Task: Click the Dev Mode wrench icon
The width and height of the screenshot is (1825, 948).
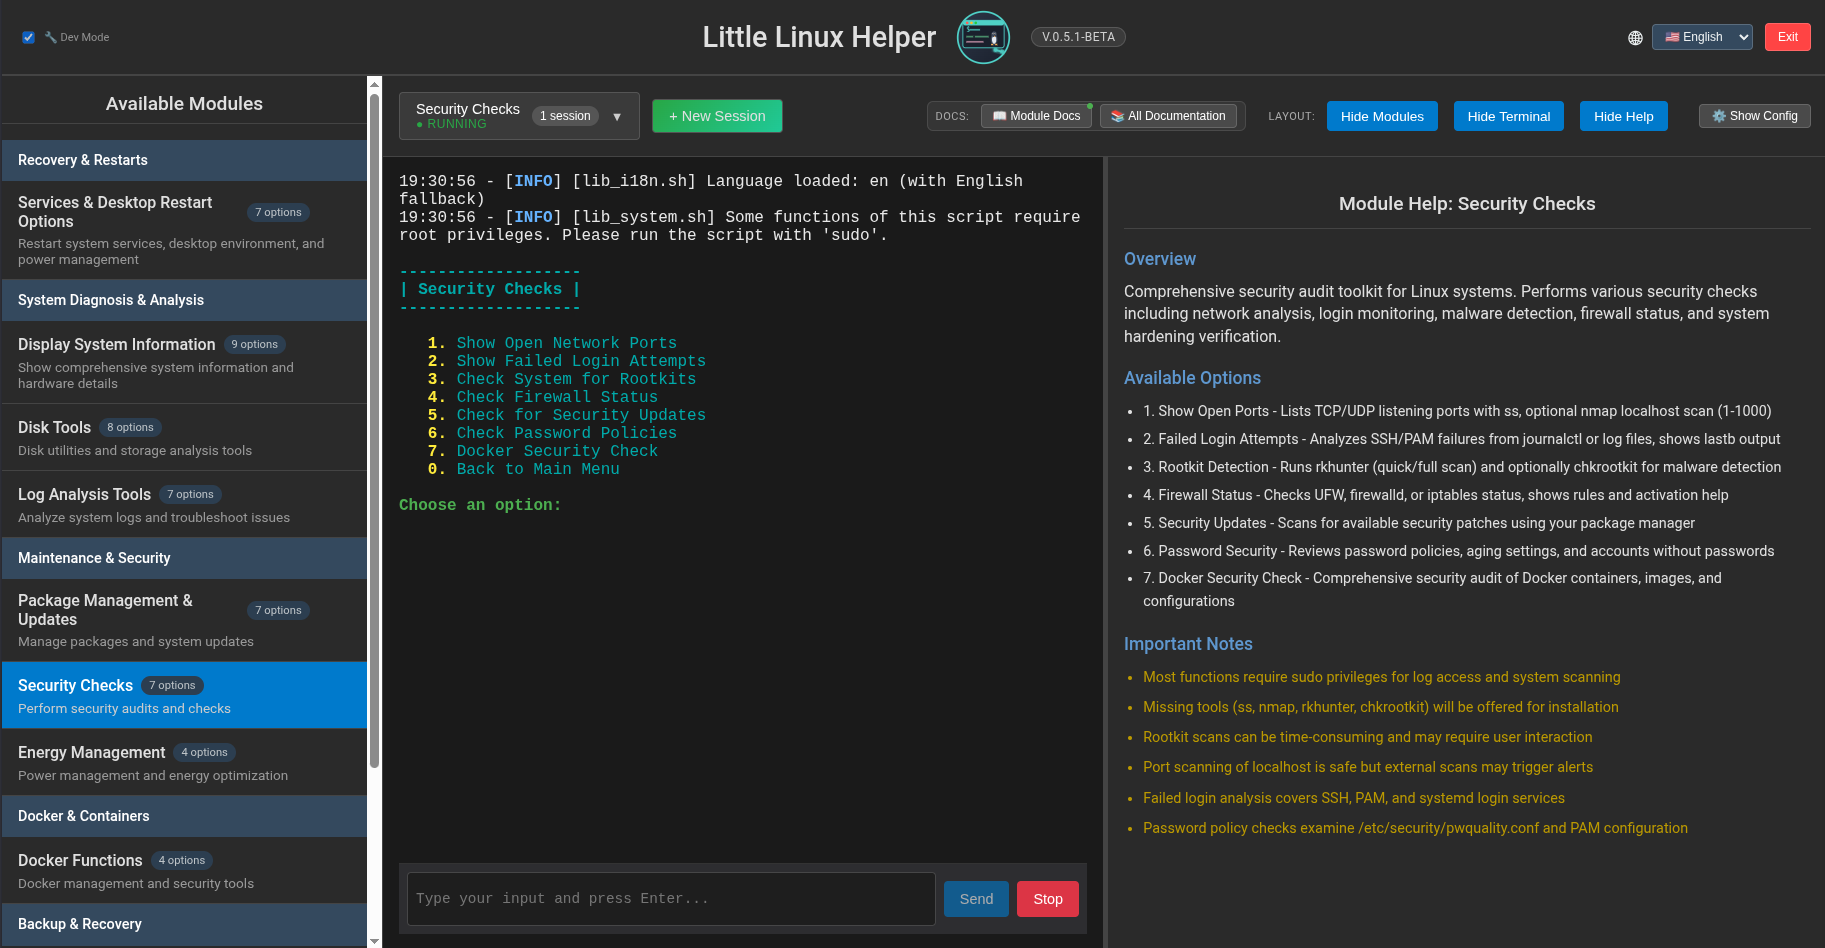Action: 51,37
